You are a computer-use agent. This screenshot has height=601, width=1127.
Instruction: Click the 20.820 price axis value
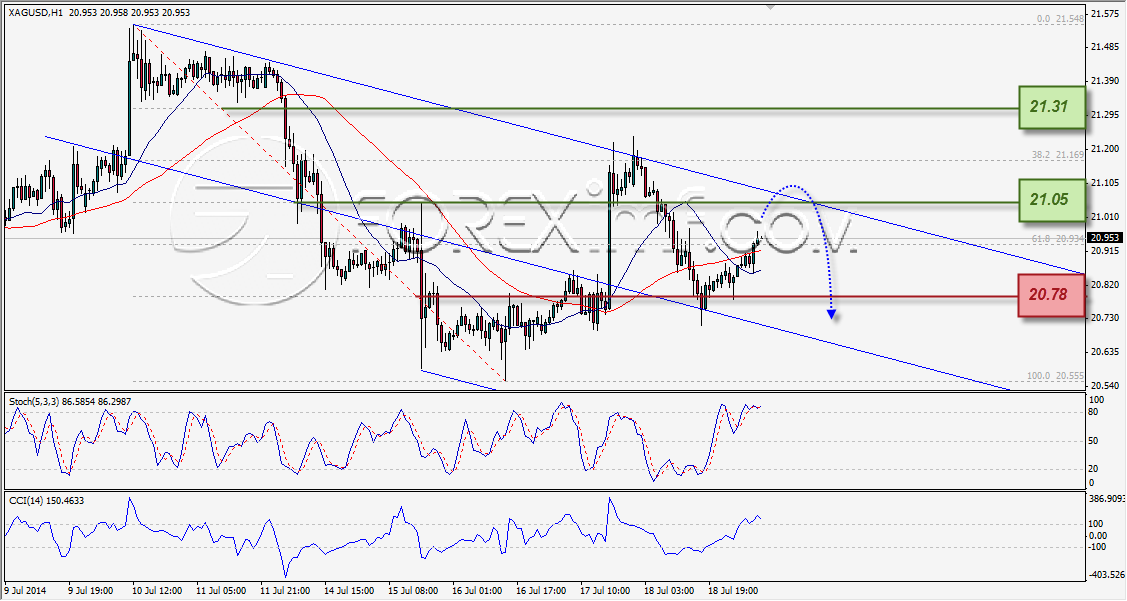1104,284
